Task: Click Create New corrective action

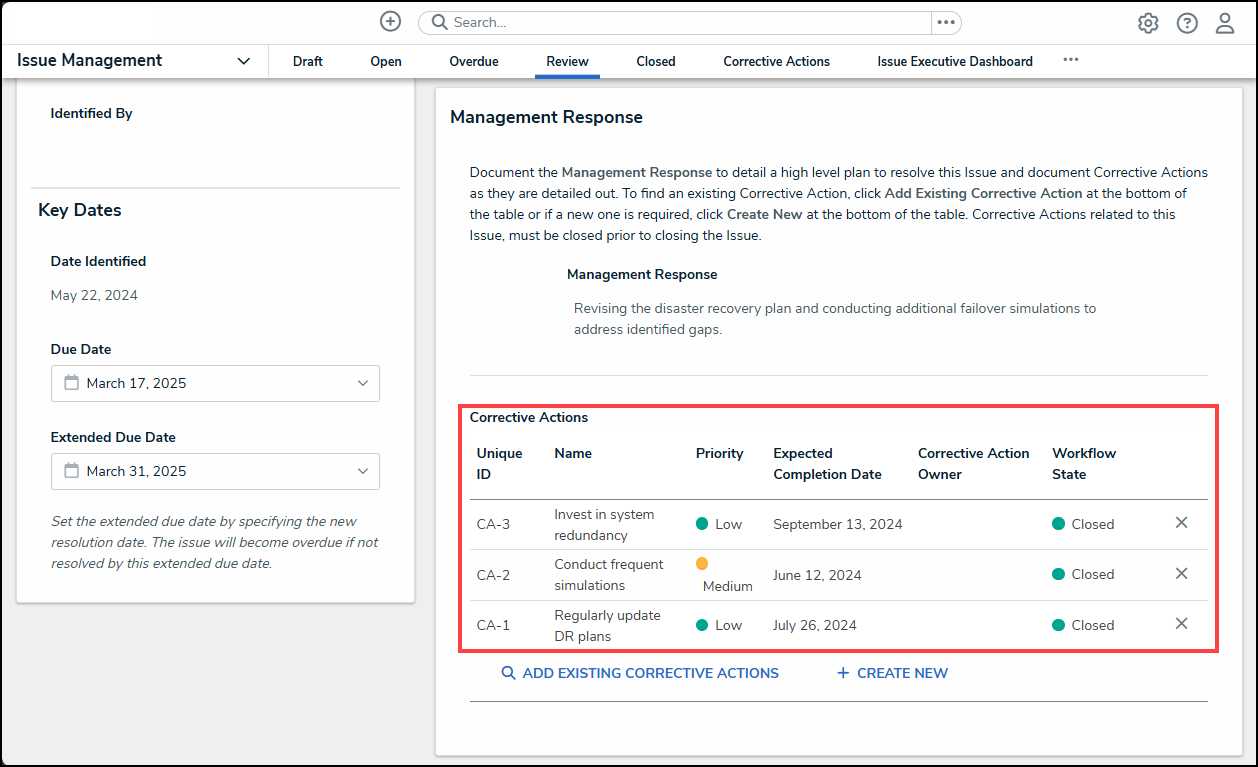Action: [x=892, y=673]
